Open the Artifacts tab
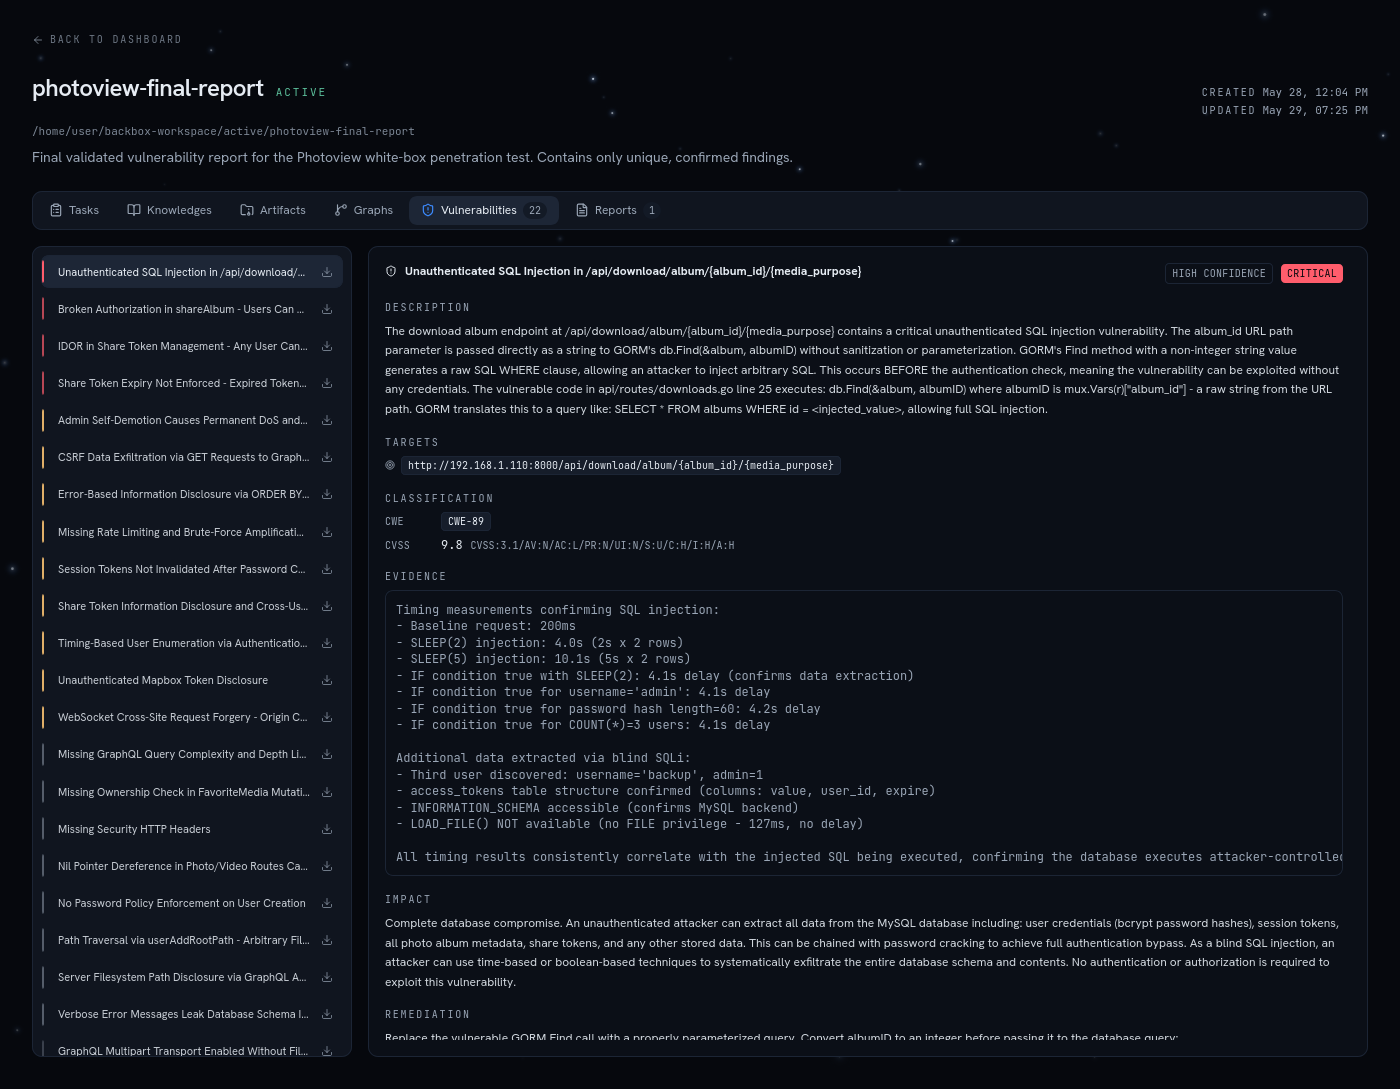Image resolution: width=1400 pixels, height=1089 pixels. coord(273,210)
